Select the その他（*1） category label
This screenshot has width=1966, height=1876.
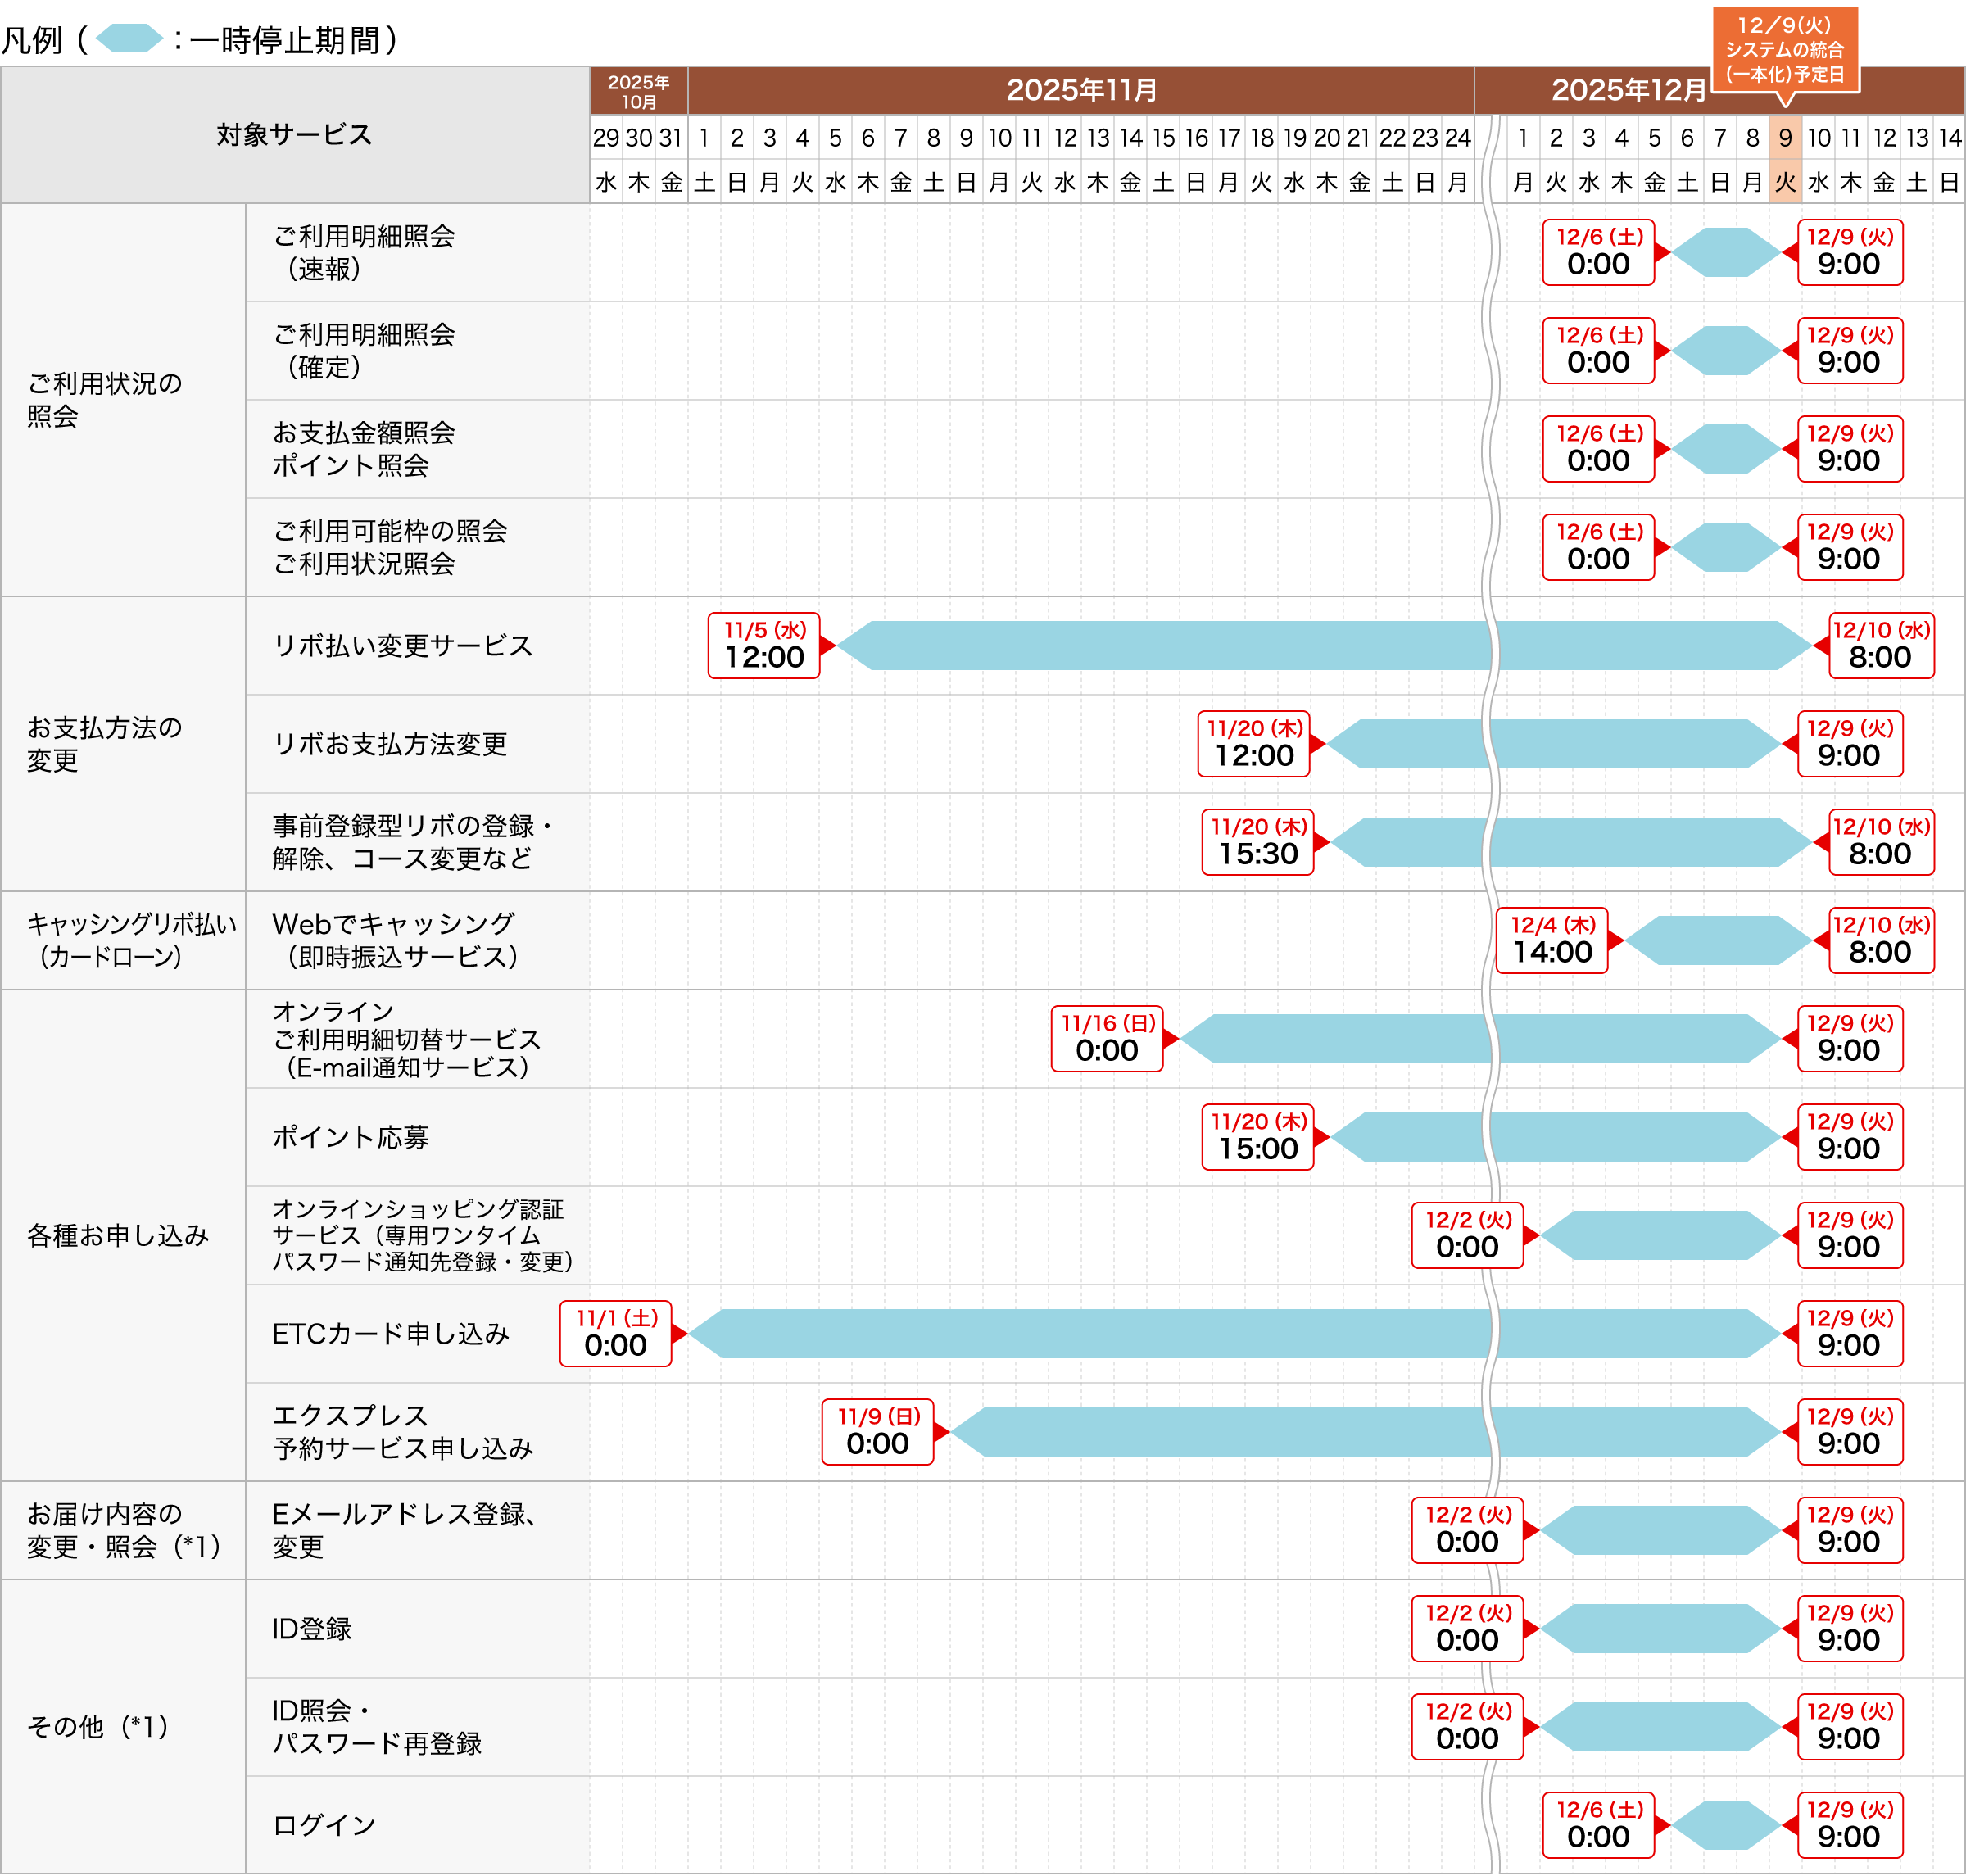(x=98, y=1726)
